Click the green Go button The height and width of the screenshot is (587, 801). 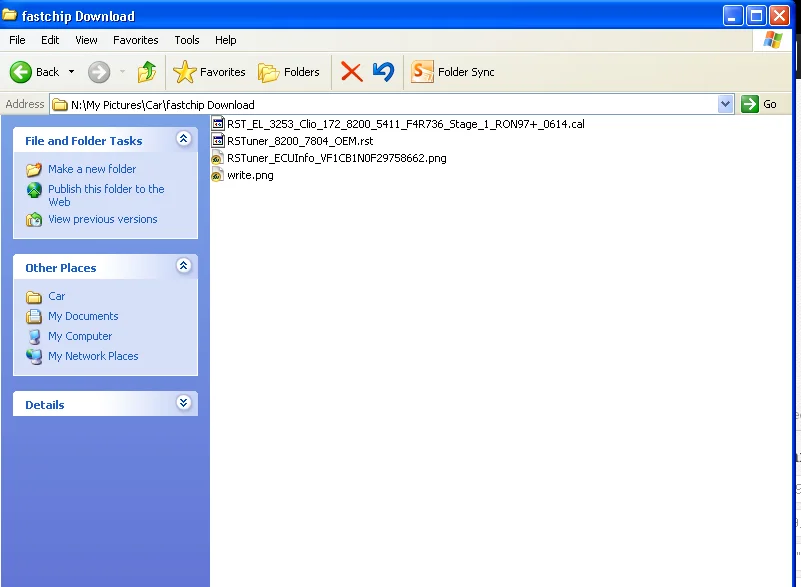point(759,105)
